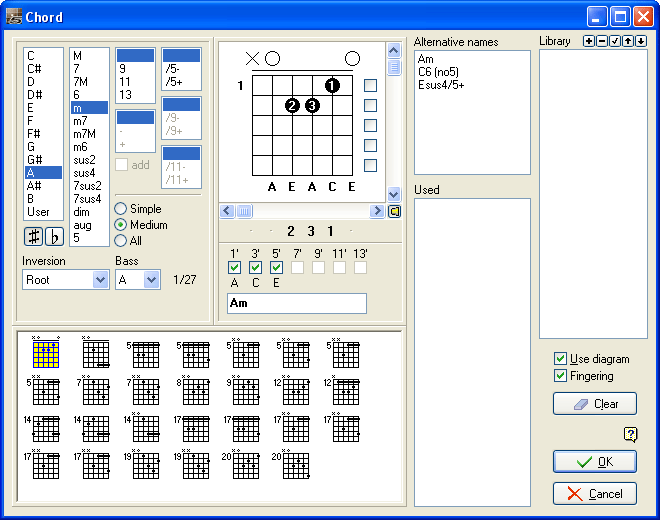Viewport: 660px width, 520px height.
Task: Open the Inversion dropdown
Action: [x=100, y=280]
